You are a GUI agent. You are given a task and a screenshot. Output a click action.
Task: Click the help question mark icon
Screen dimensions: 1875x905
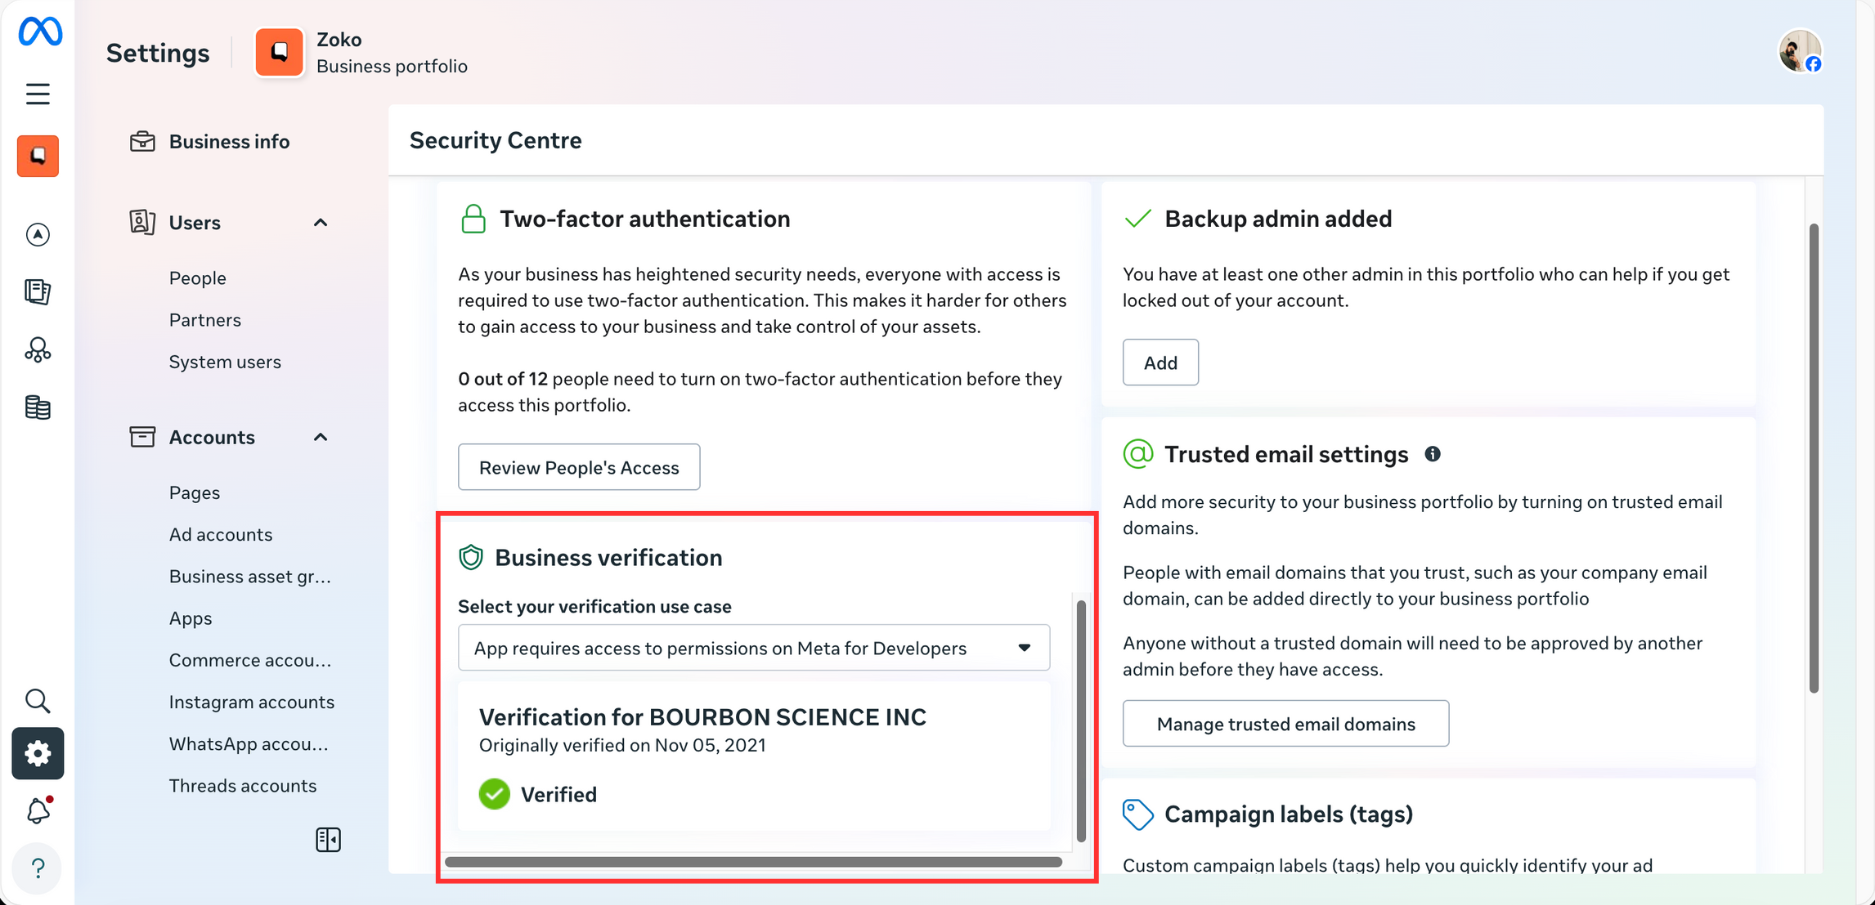click(38, 868)
